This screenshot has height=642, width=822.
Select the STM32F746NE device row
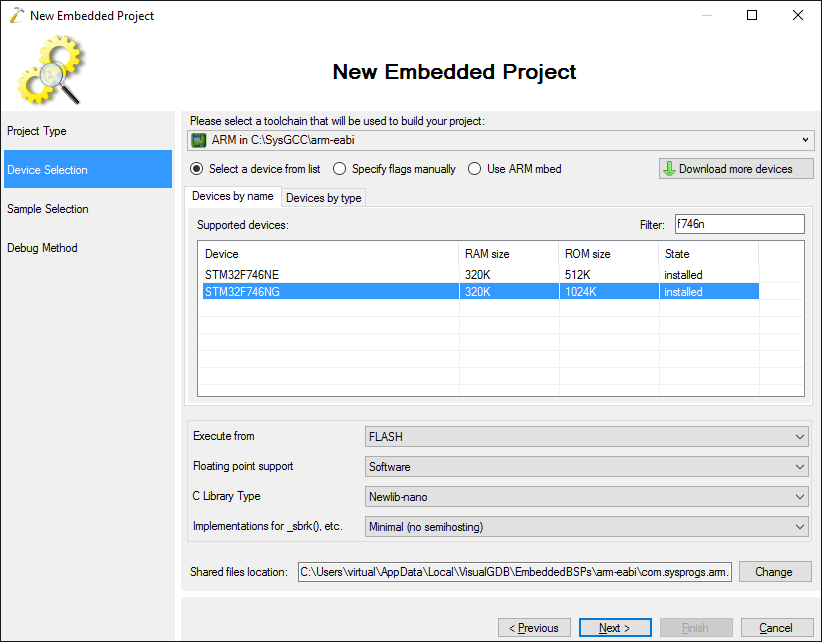coord(481,275)
